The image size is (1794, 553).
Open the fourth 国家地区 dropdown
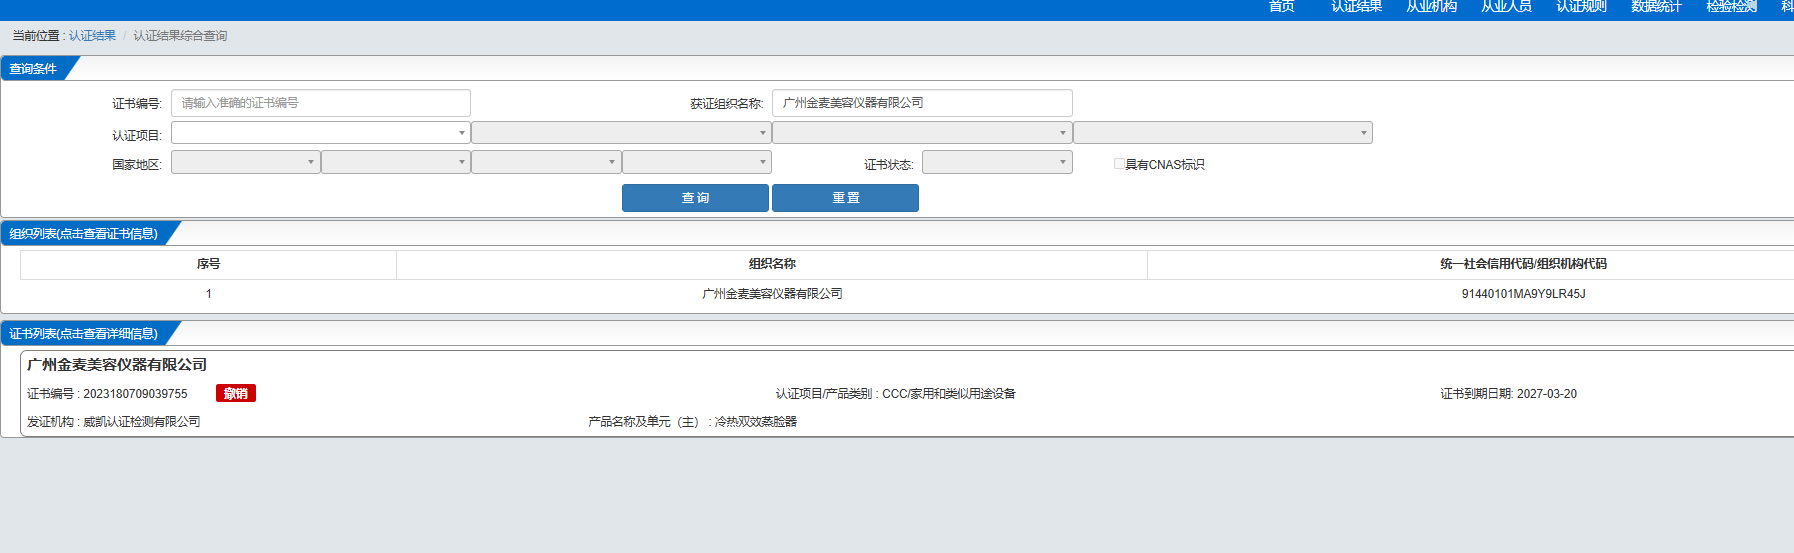697,162
